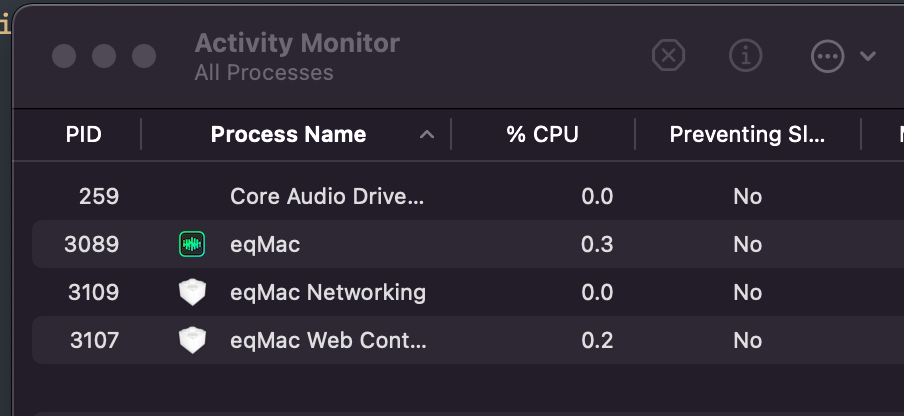The height and width of the screenshot is (416, 904).
Task: Expand the chevron next to more options
Action: coord(868,56)
